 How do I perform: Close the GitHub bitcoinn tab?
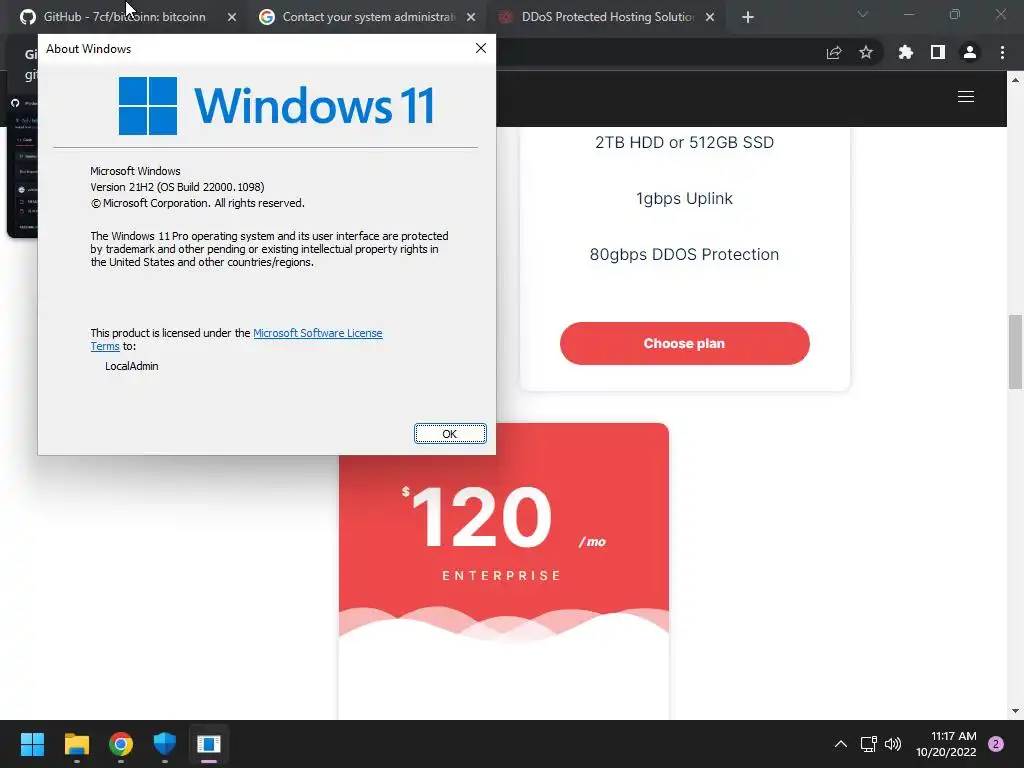coord(231,17)
